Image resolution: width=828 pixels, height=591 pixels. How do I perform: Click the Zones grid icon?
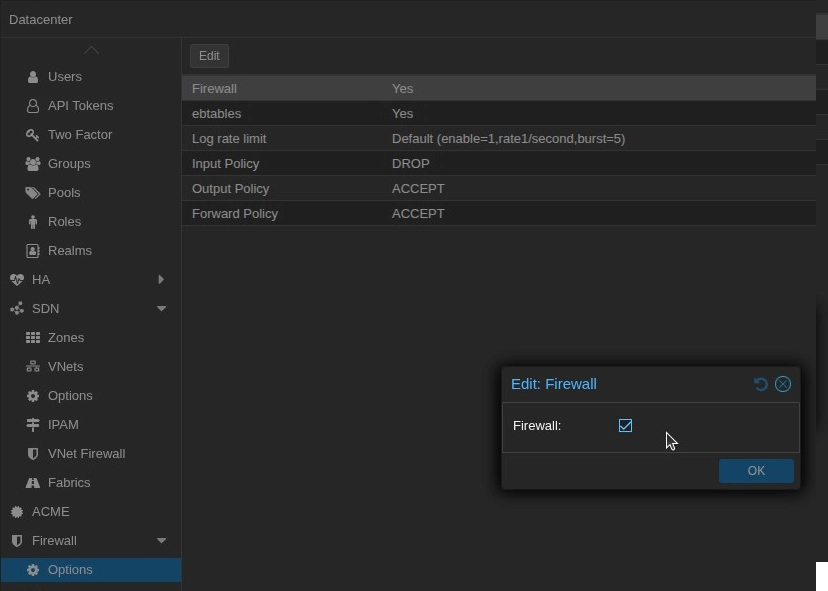(x=33, y=338)
